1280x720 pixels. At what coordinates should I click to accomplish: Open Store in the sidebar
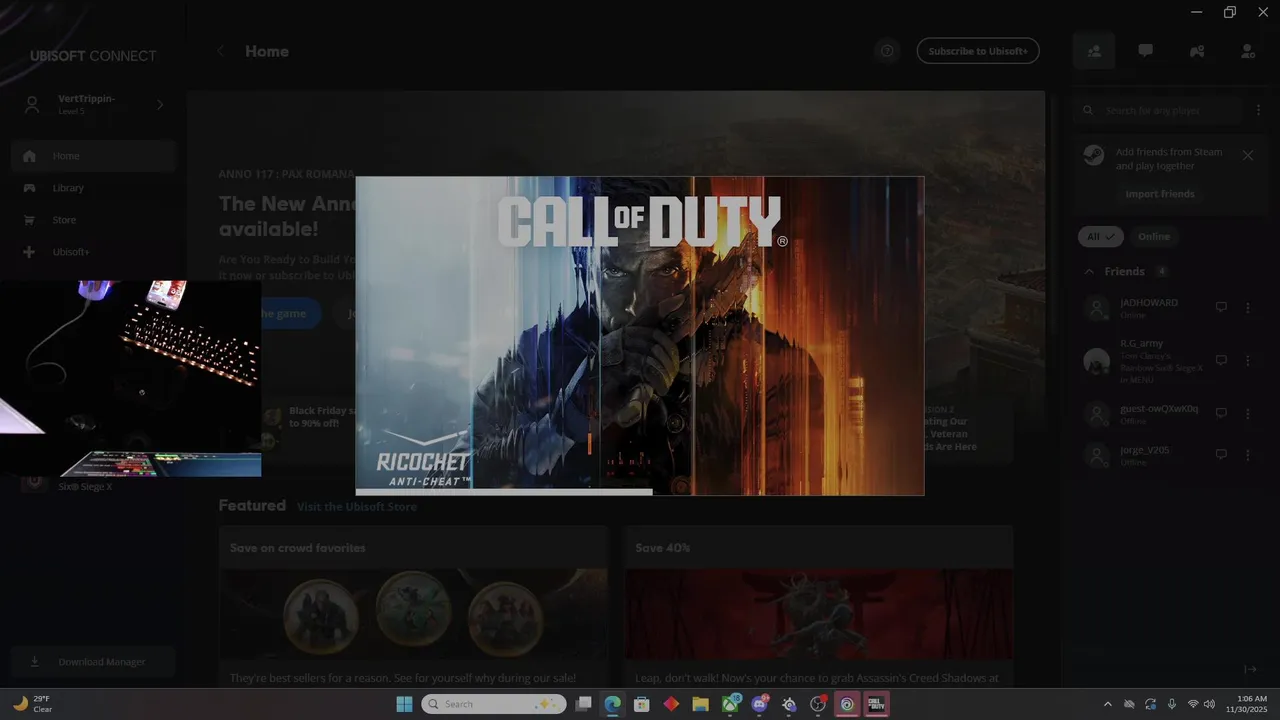(94, 220)
